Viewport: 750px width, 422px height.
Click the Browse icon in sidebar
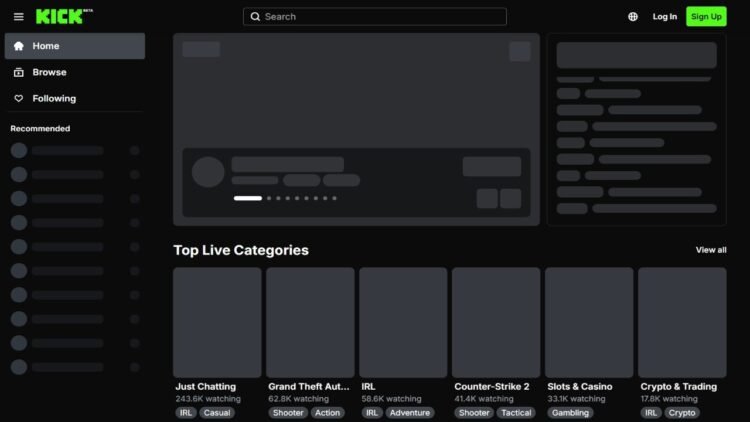[x=19, y=72]
